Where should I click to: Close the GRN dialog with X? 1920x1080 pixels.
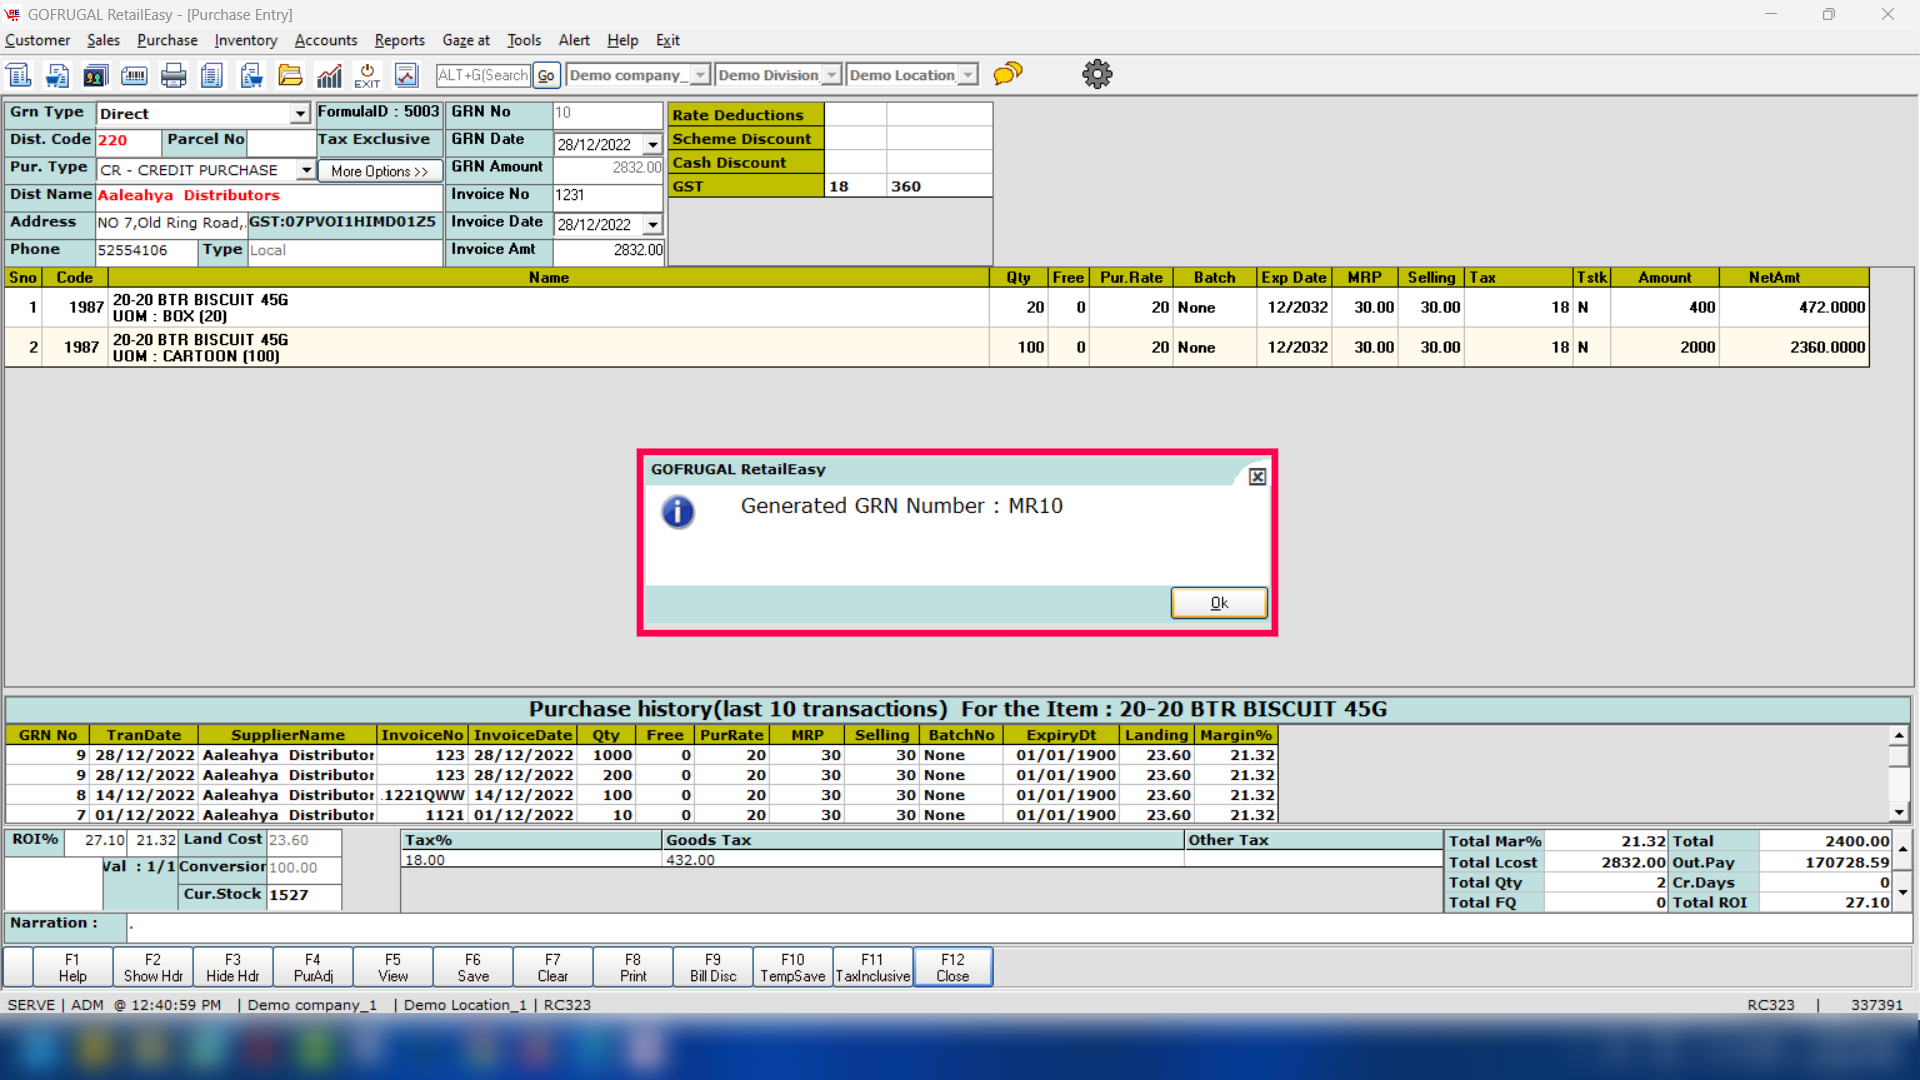(x=1257, y=477)
